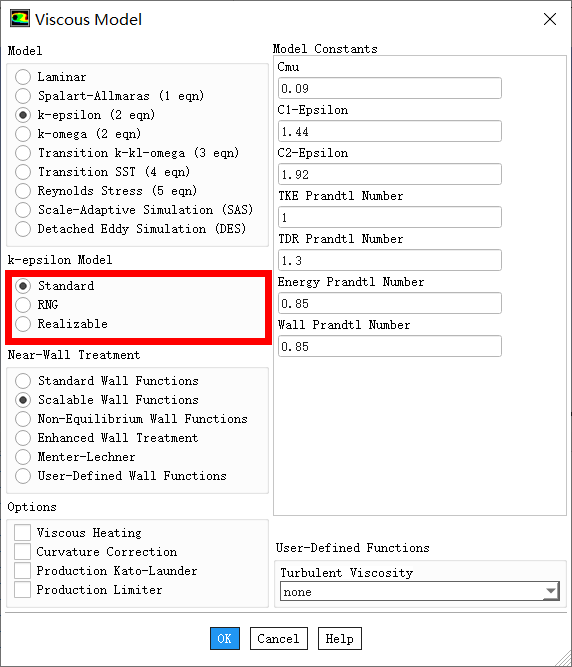
Task: Choose Reynolds Stress (5 eqn) model
Action: click(x=23, y=191)
